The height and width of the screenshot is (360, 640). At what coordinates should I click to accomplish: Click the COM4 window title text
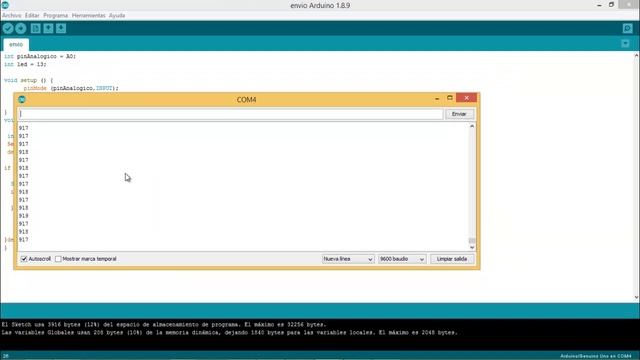(x=247, y=100)
